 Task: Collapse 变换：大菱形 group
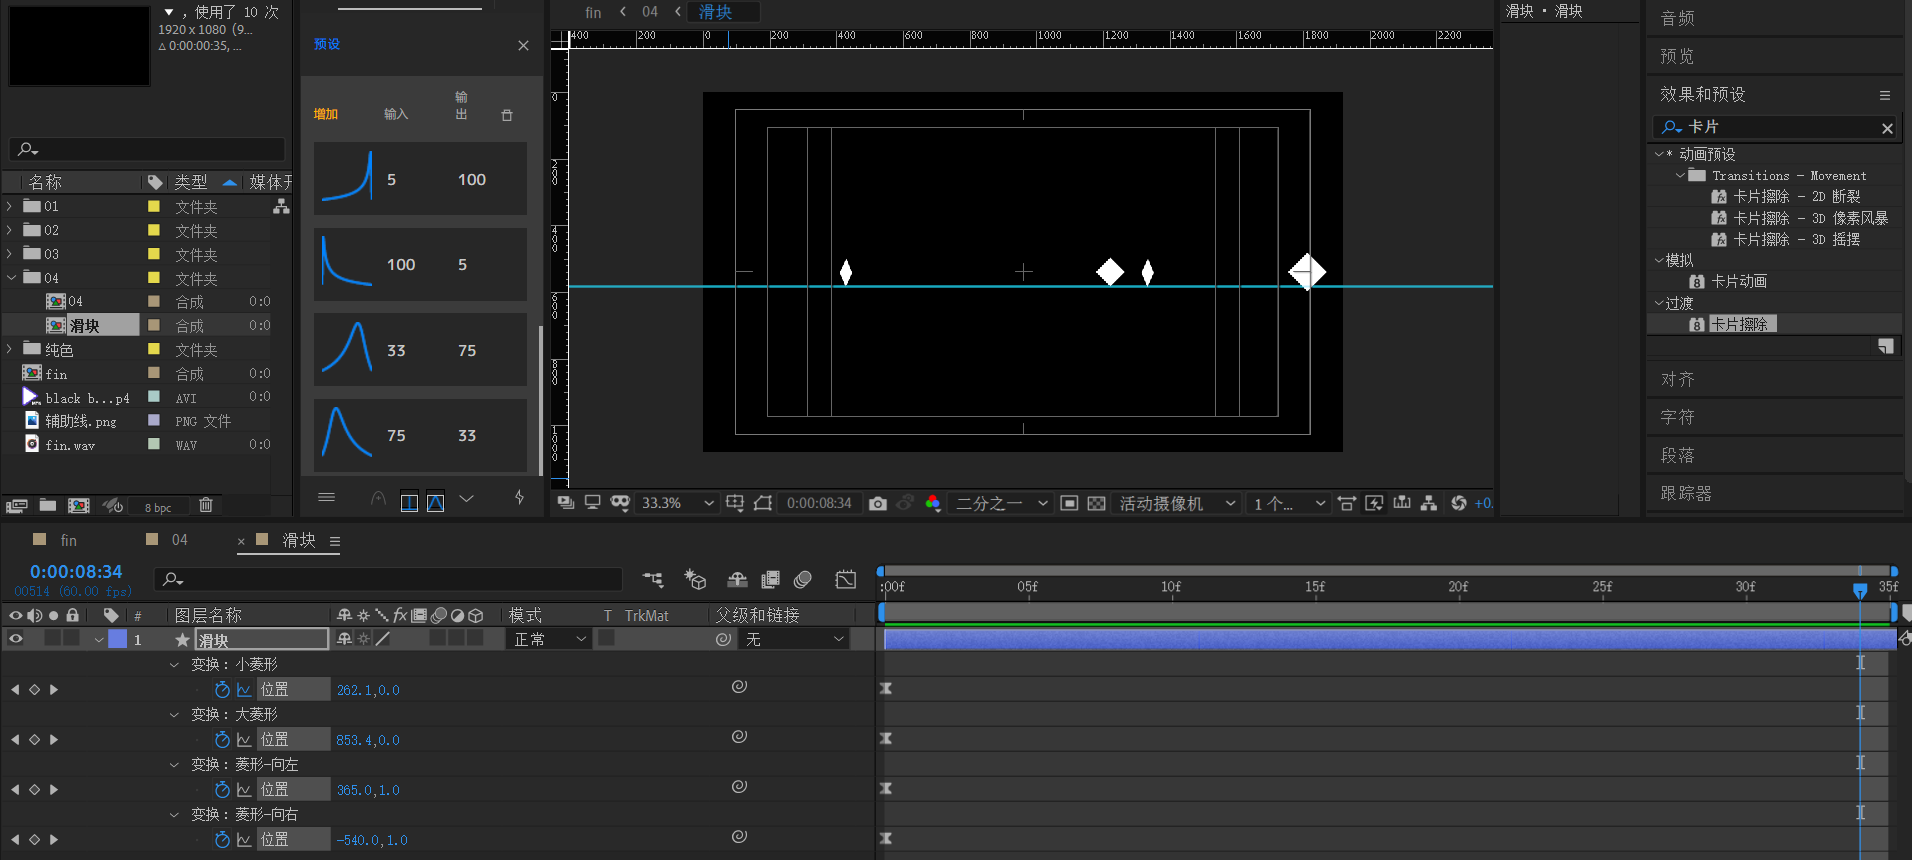point(174,715)
